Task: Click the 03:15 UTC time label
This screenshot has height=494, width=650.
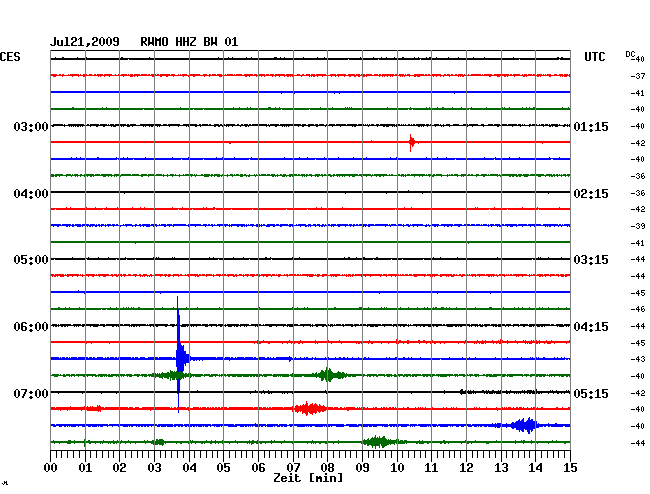Action: 591,260
